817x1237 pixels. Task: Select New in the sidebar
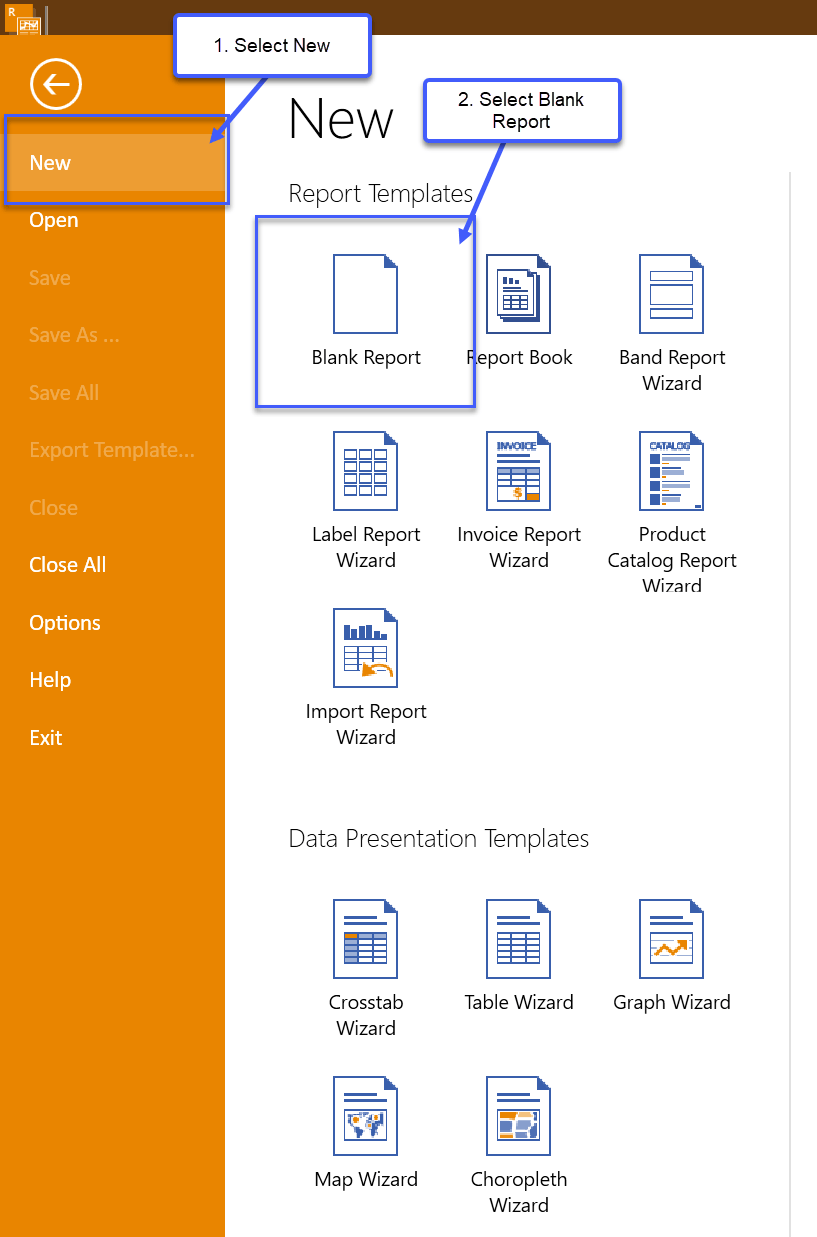pyautogui.click(x=50, y=162)
